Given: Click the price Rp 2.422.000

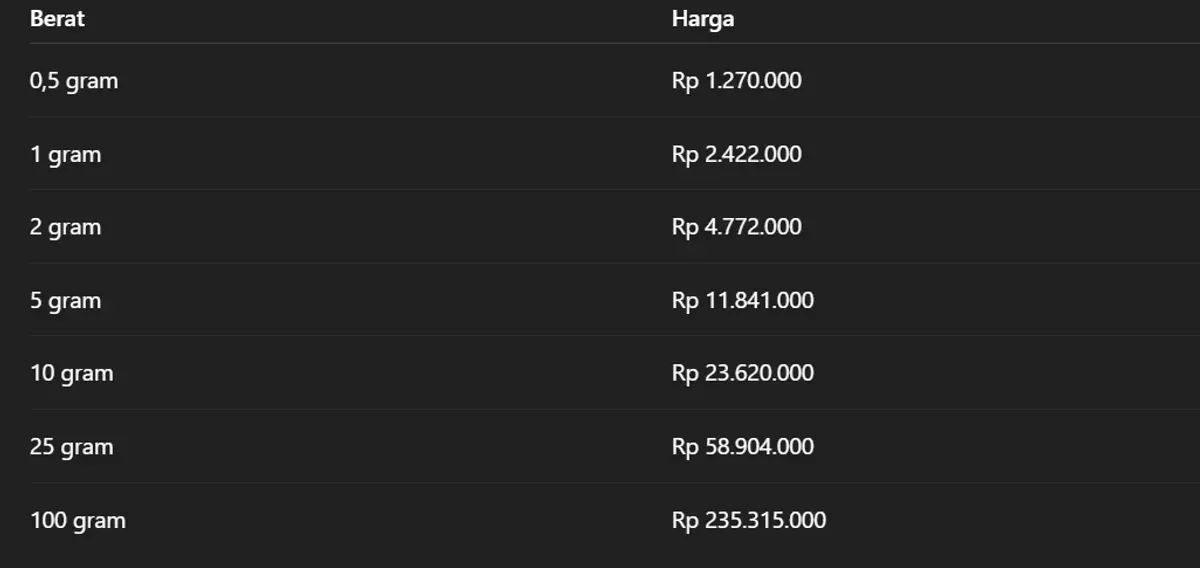Looking at the screenshot, I should click(x=736, y=155).
